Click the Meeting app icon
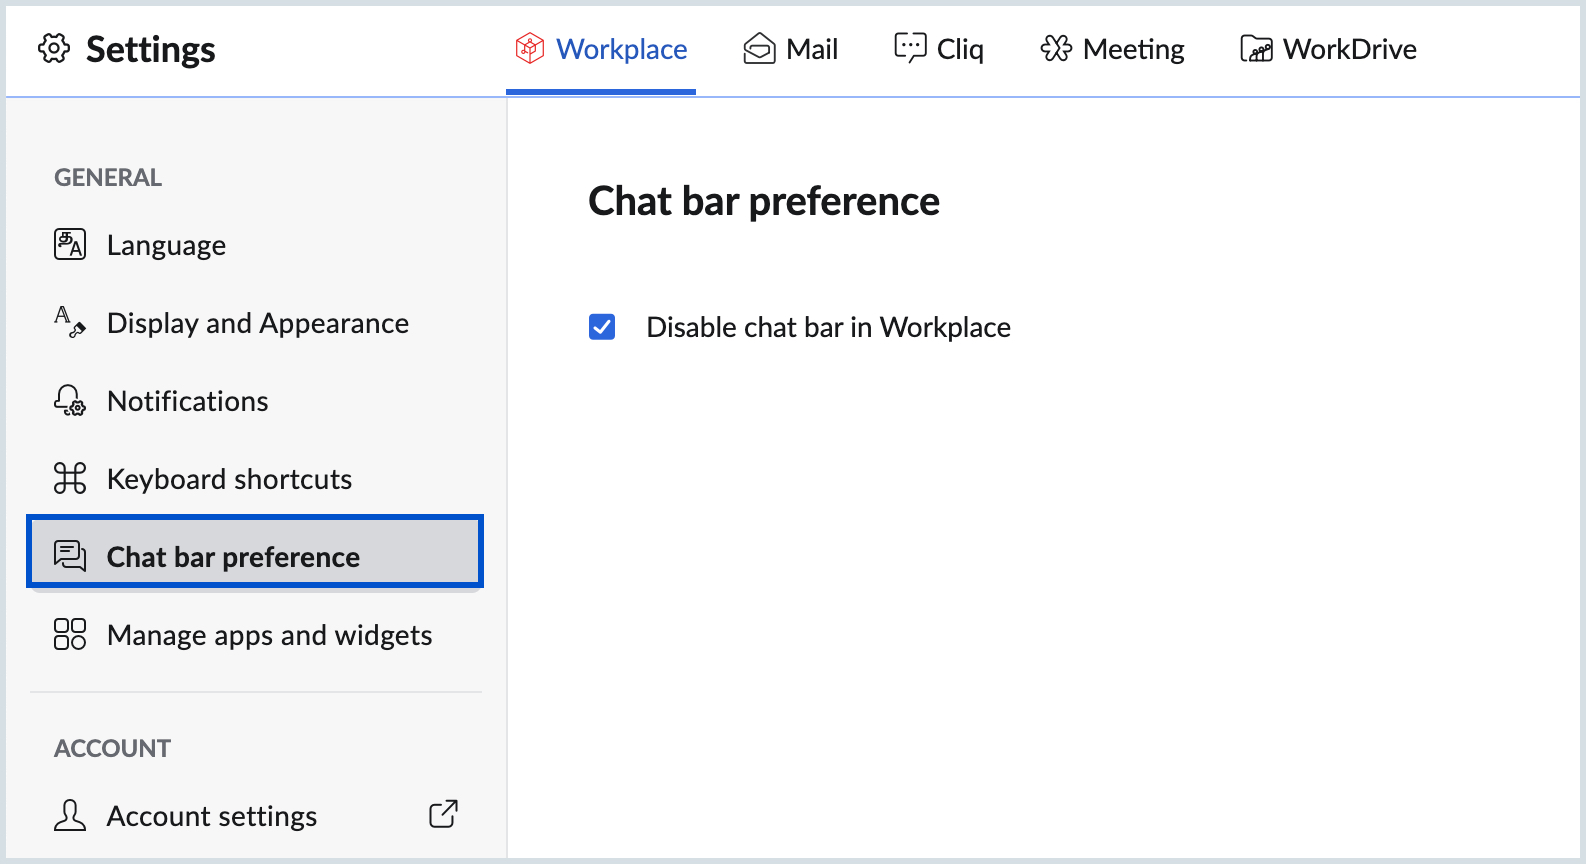This screenshot has height=864, width=1586. click(1056, 48)
